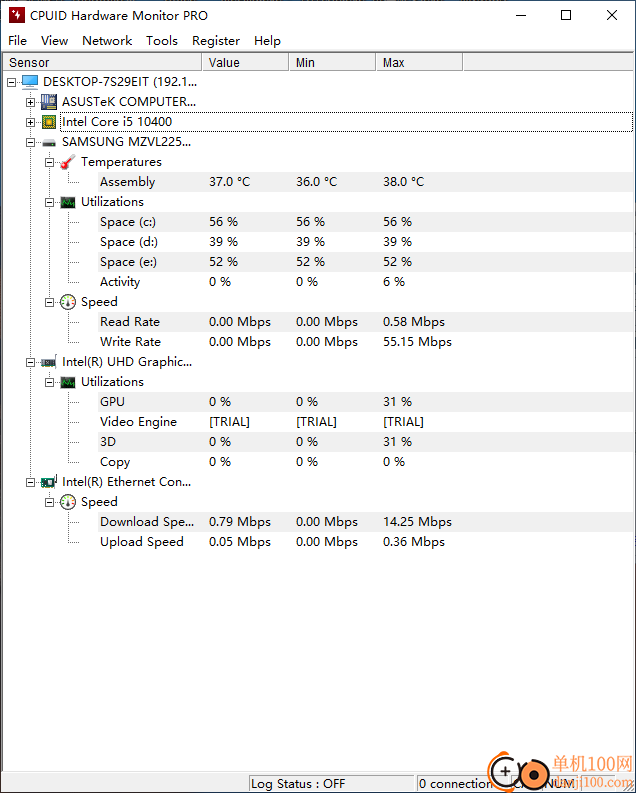
Task: Click the 55.15 Mbps max write value
Action: (417, 342)
